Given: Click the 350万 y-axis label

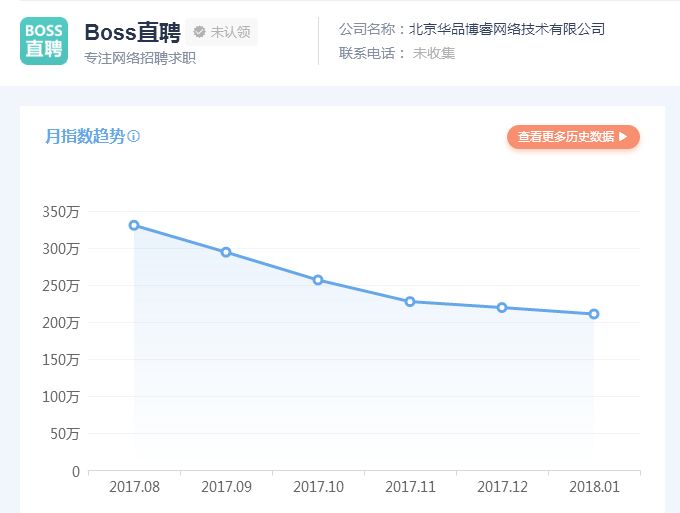Looking at the screenshot, I should pos(61,212).
